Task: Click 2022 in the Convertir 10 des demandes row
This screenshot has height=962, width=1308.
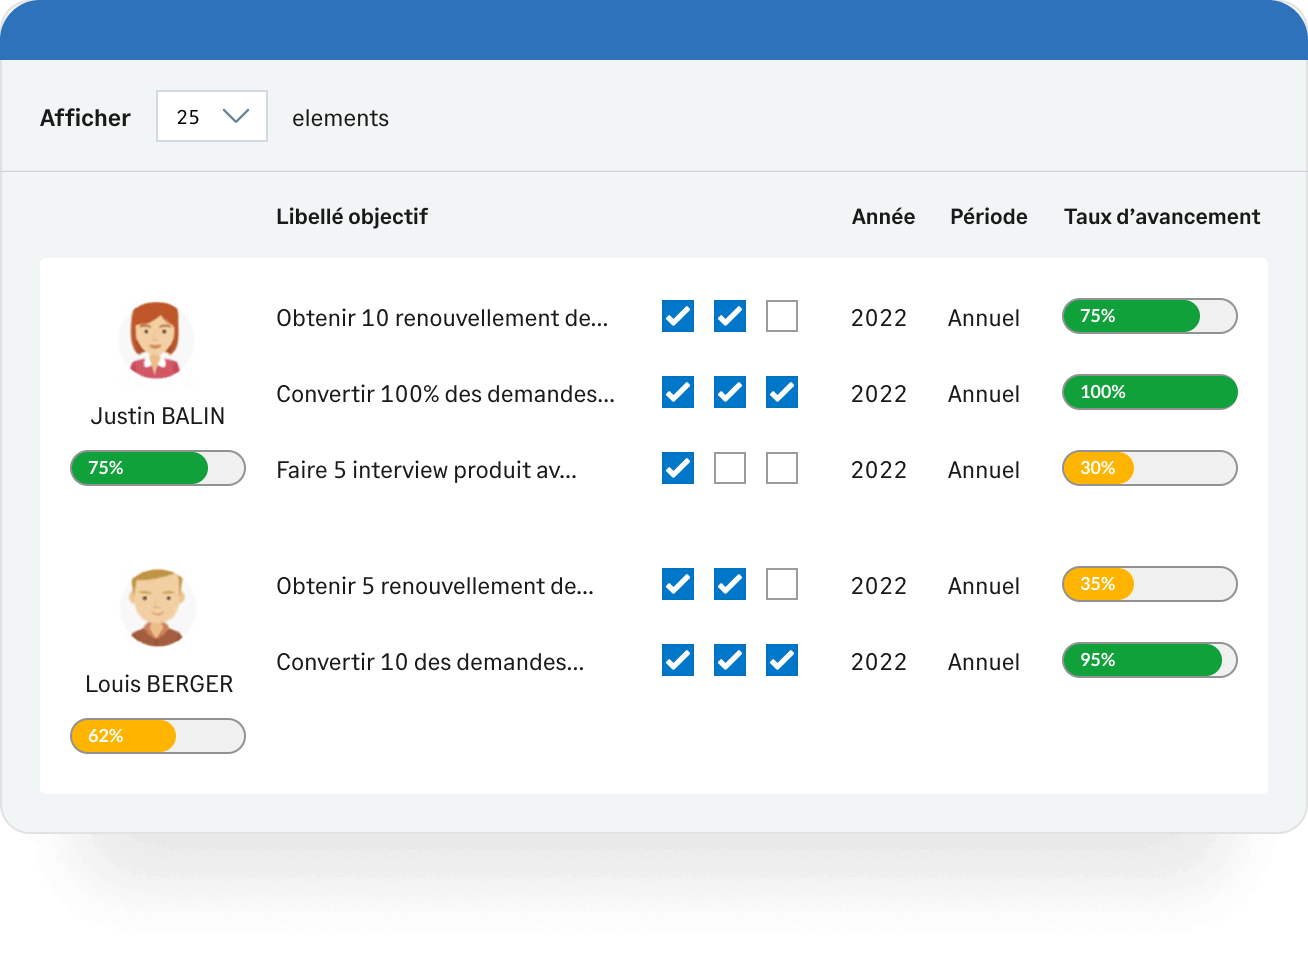Action: 879,662
